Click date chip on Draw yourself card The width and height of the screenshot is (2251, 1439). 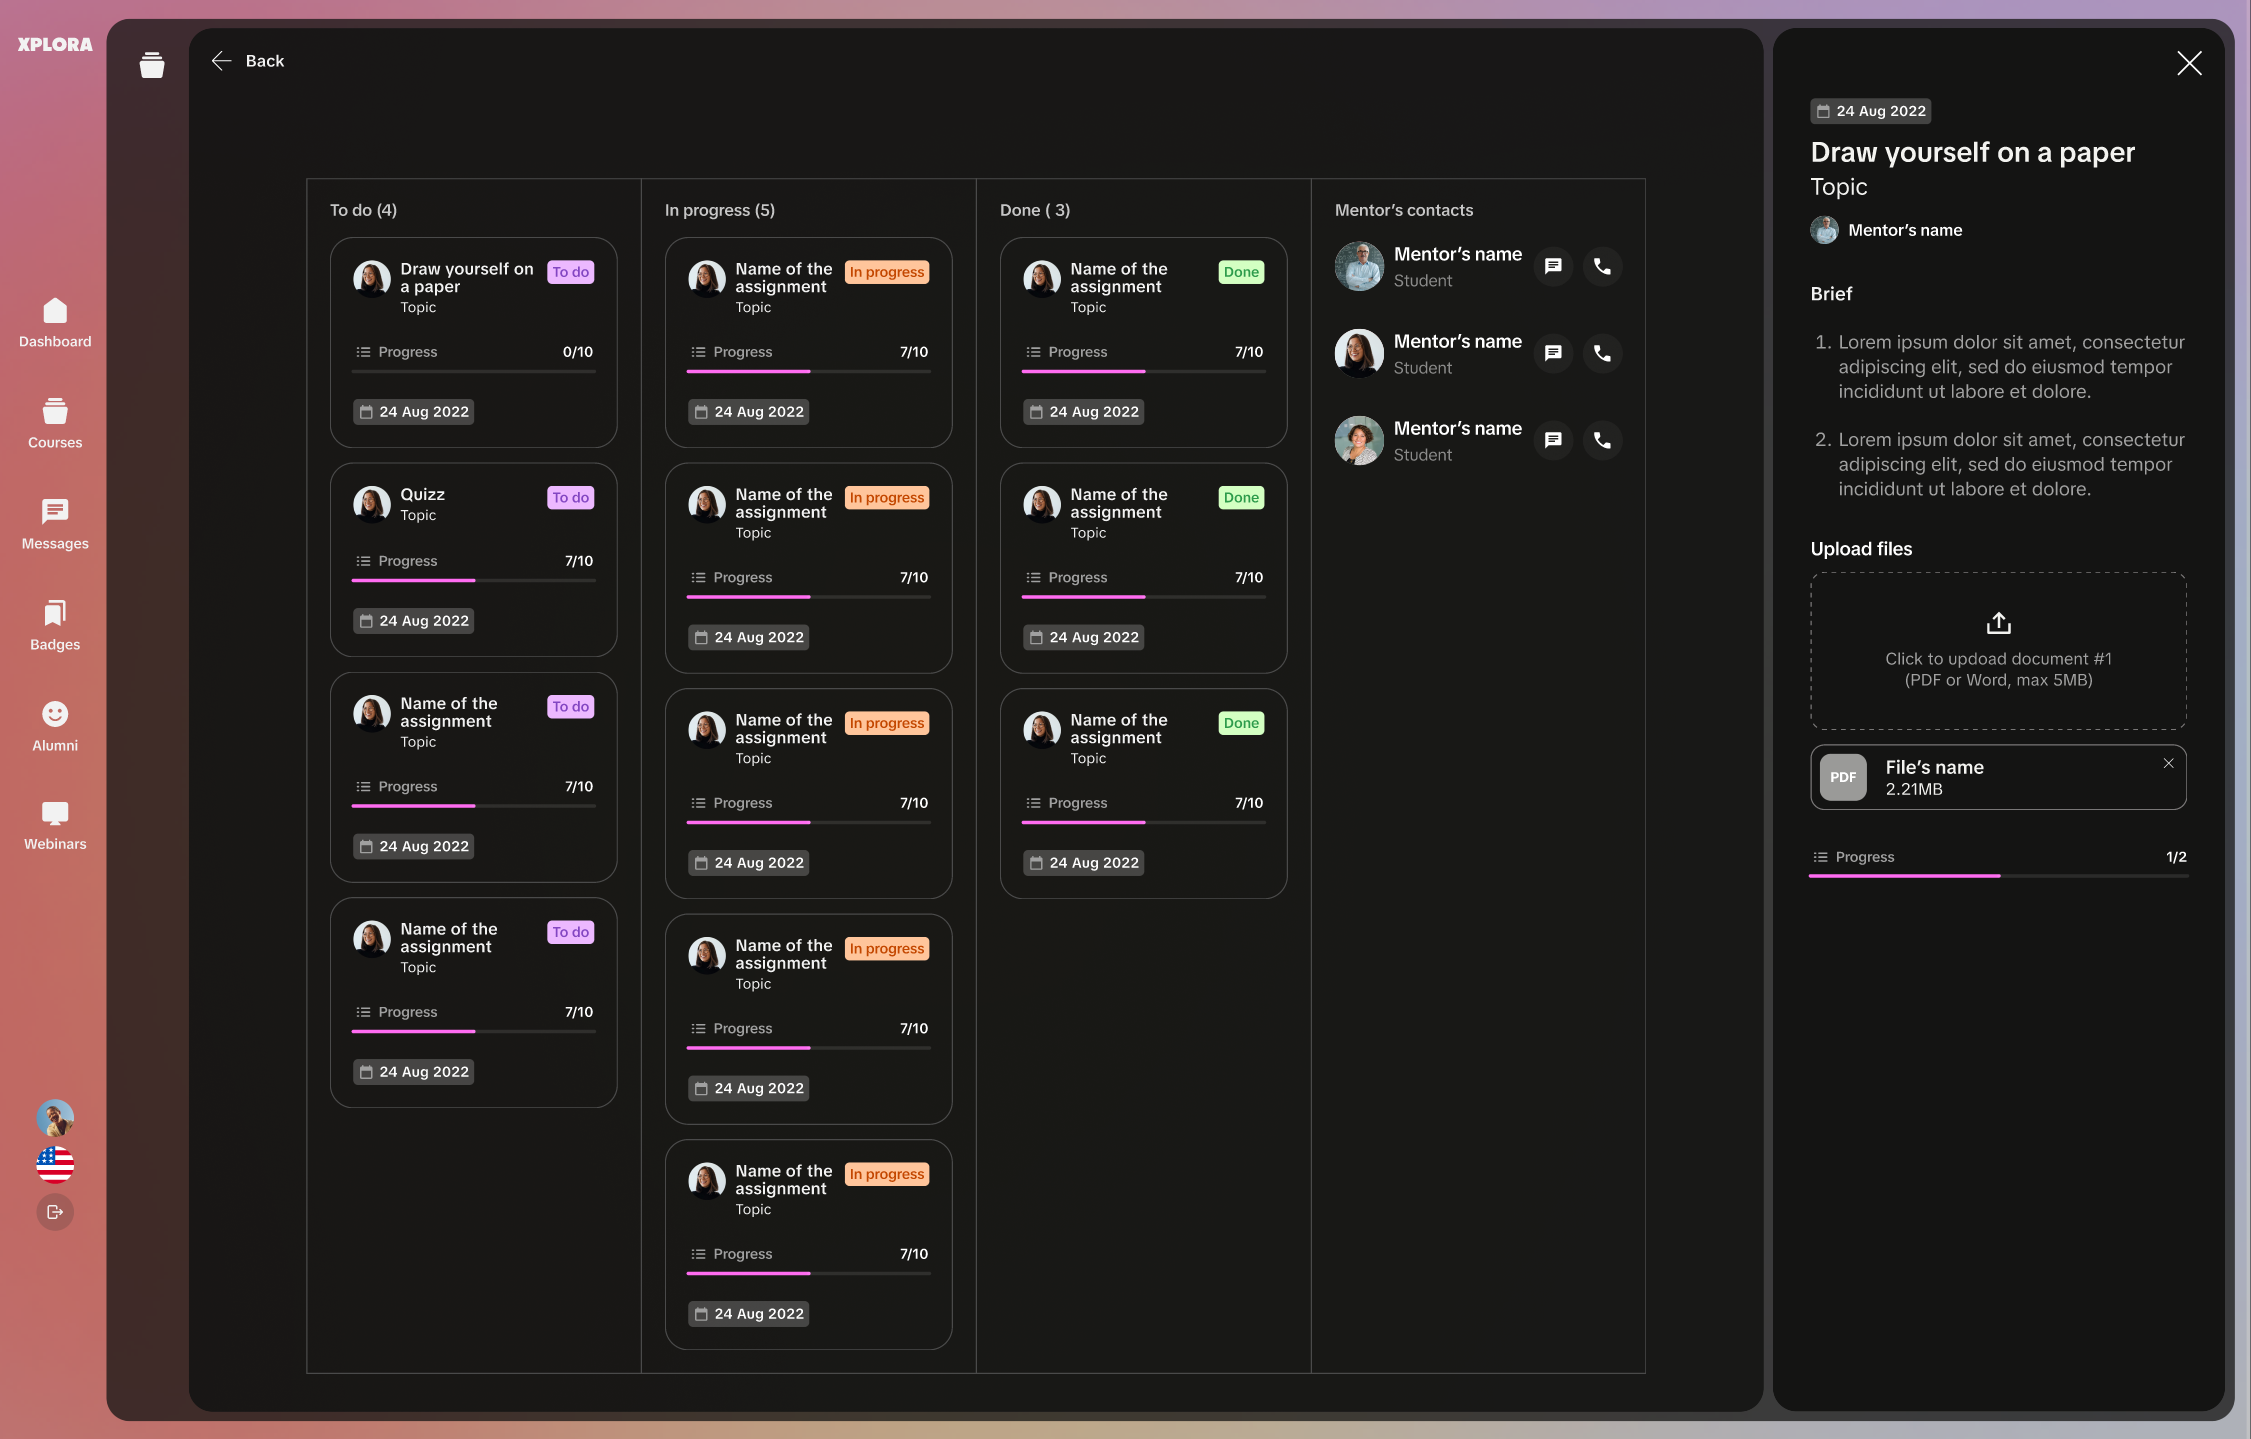click(413, 412)
